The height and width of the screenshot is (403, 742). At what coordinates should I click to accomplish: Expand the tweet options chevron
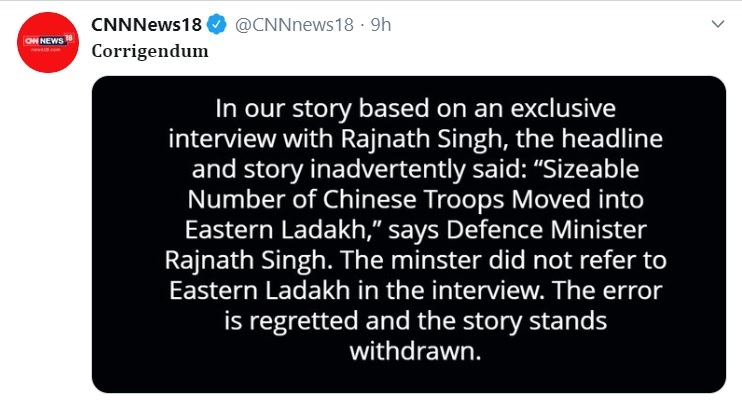click(x=716, y=24)
